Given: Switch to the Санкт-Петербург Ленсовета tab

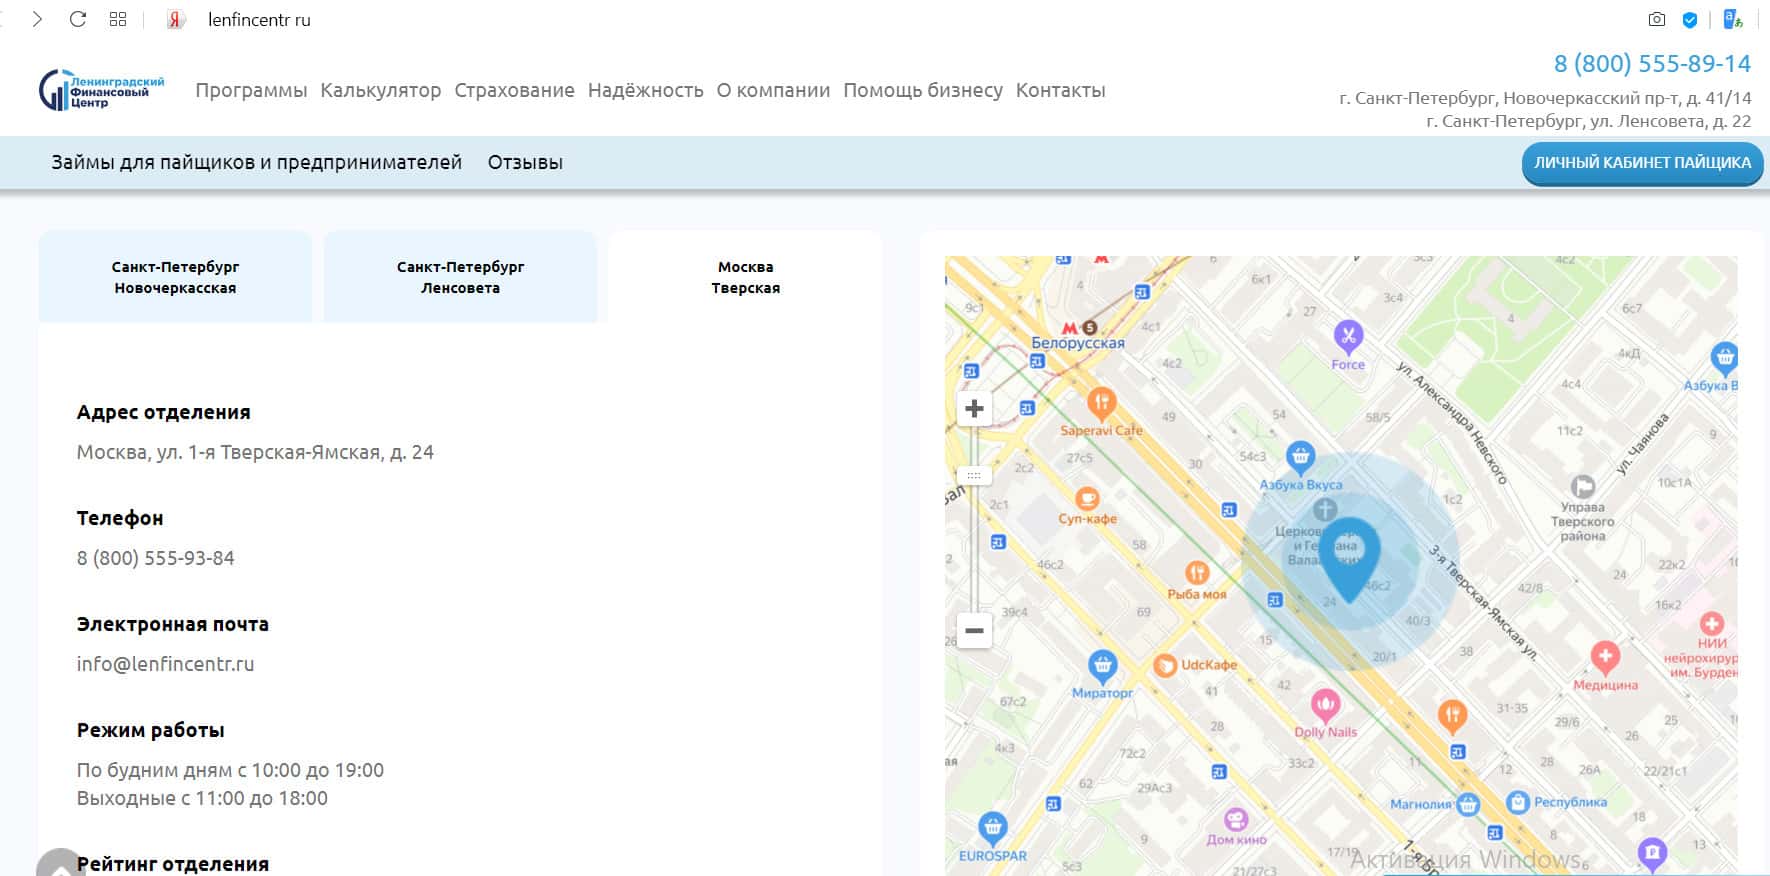Looking at the screenshot, I should click(460, 277).
